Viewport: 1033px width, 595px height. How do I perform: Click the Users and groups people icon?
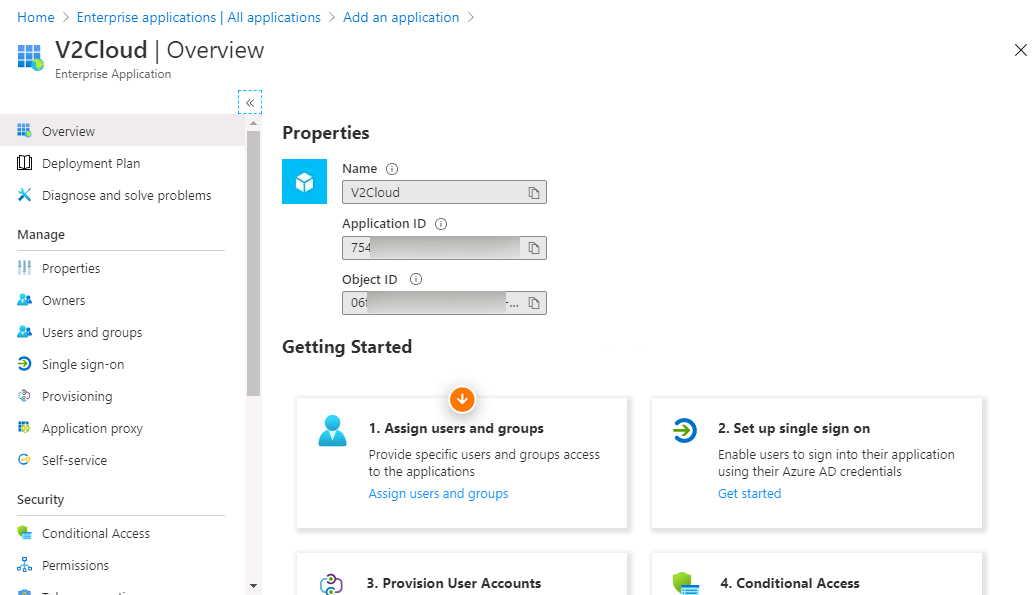pyautogui.click(x=24, y=331)
